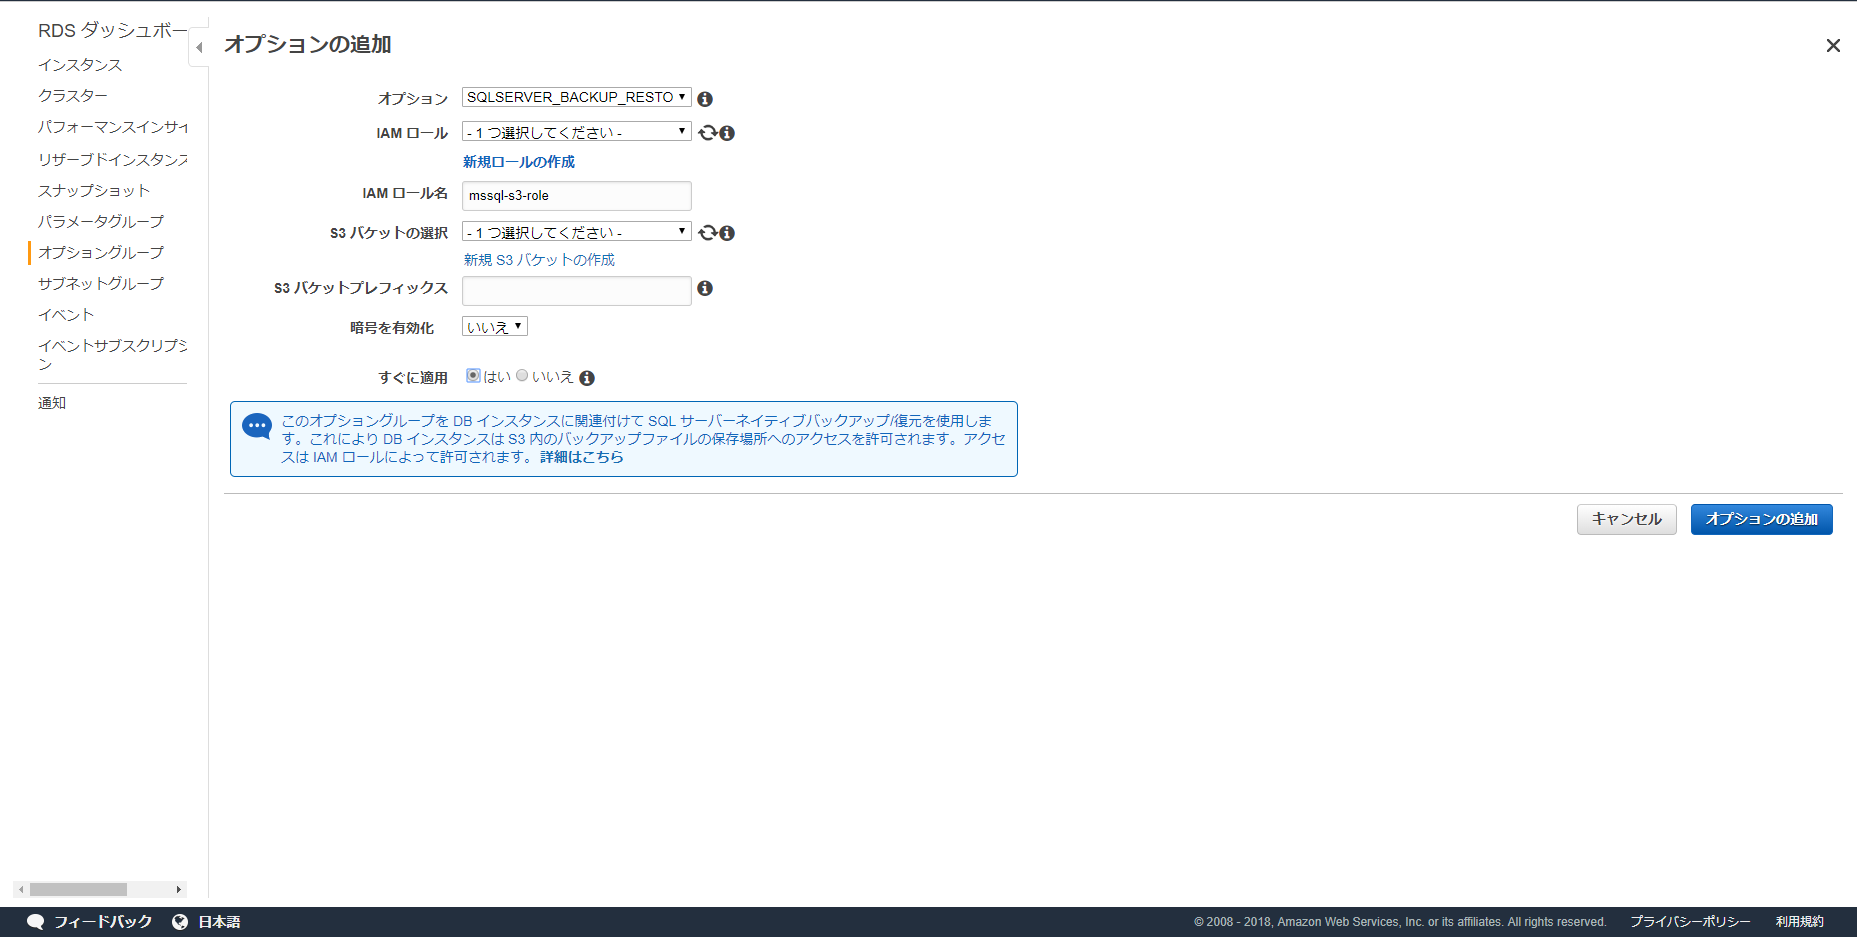This screenshot has width=1857, height=937.
Task: Open info tooltip beside IAM ロール dropdown
Action: 726,132
